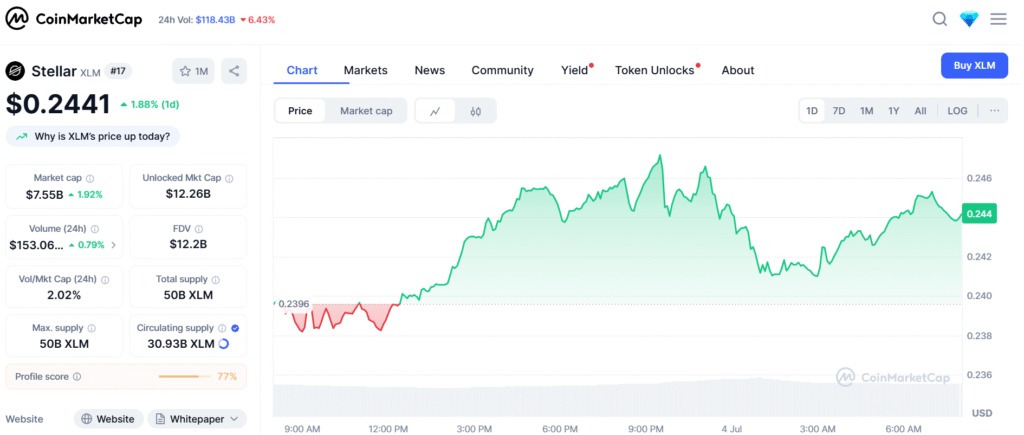This screenshot has height=435, width=1024.
Task: Click the Buy XLM button
Action: [974, 66]
